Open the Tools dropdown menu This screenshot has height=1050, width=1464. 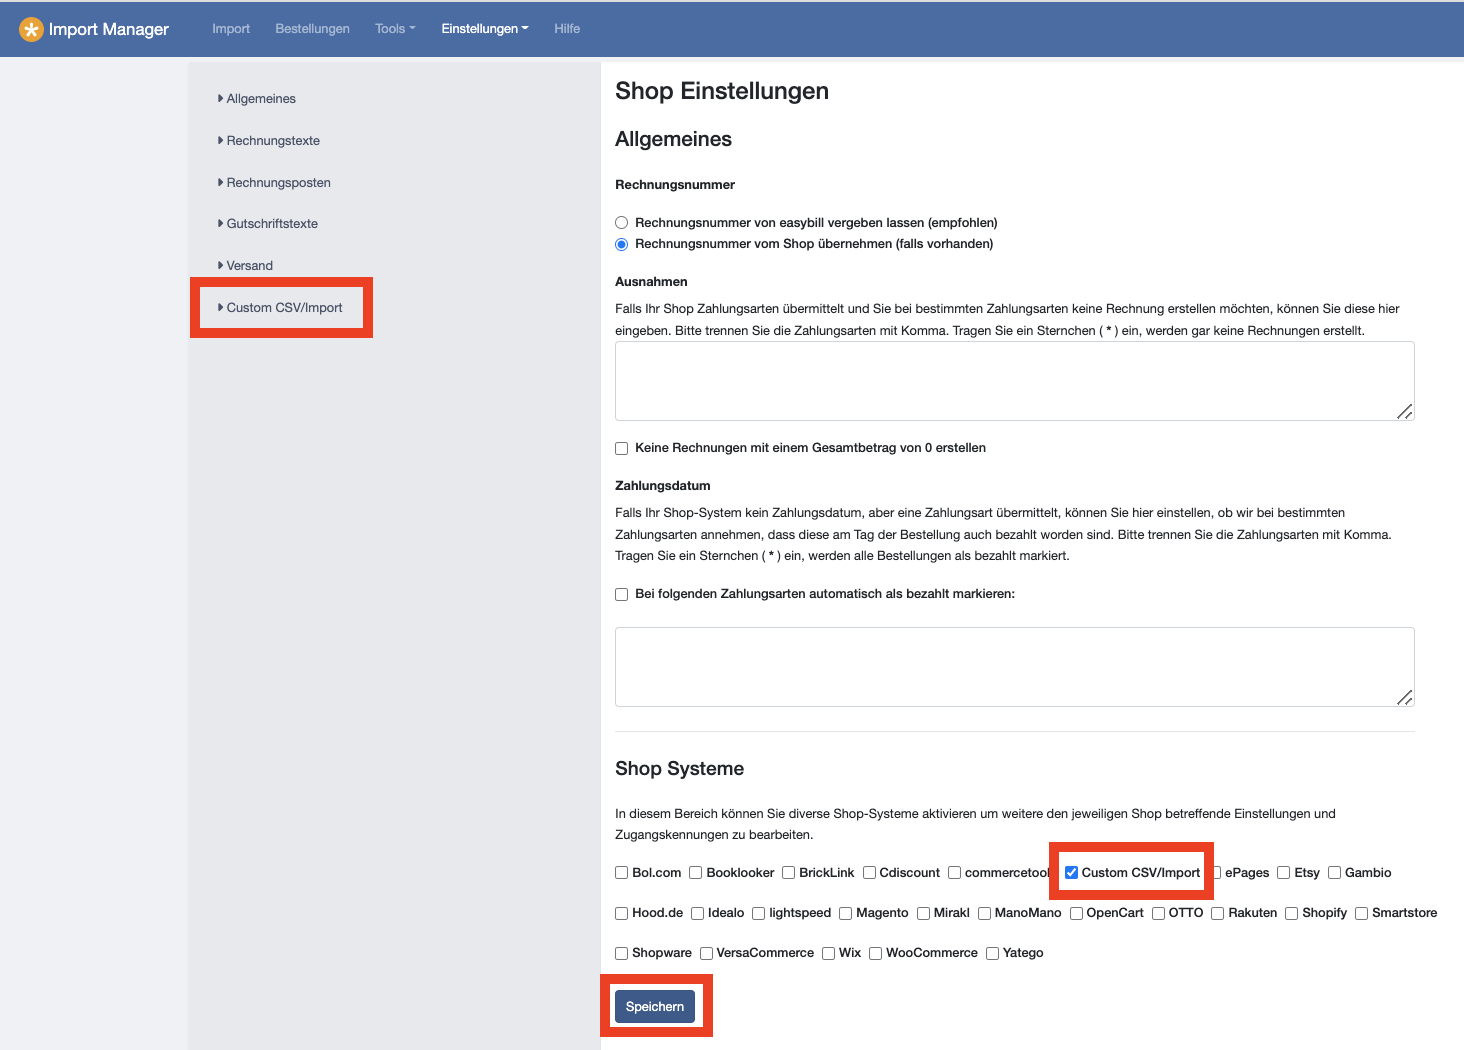tap(395, 29)
